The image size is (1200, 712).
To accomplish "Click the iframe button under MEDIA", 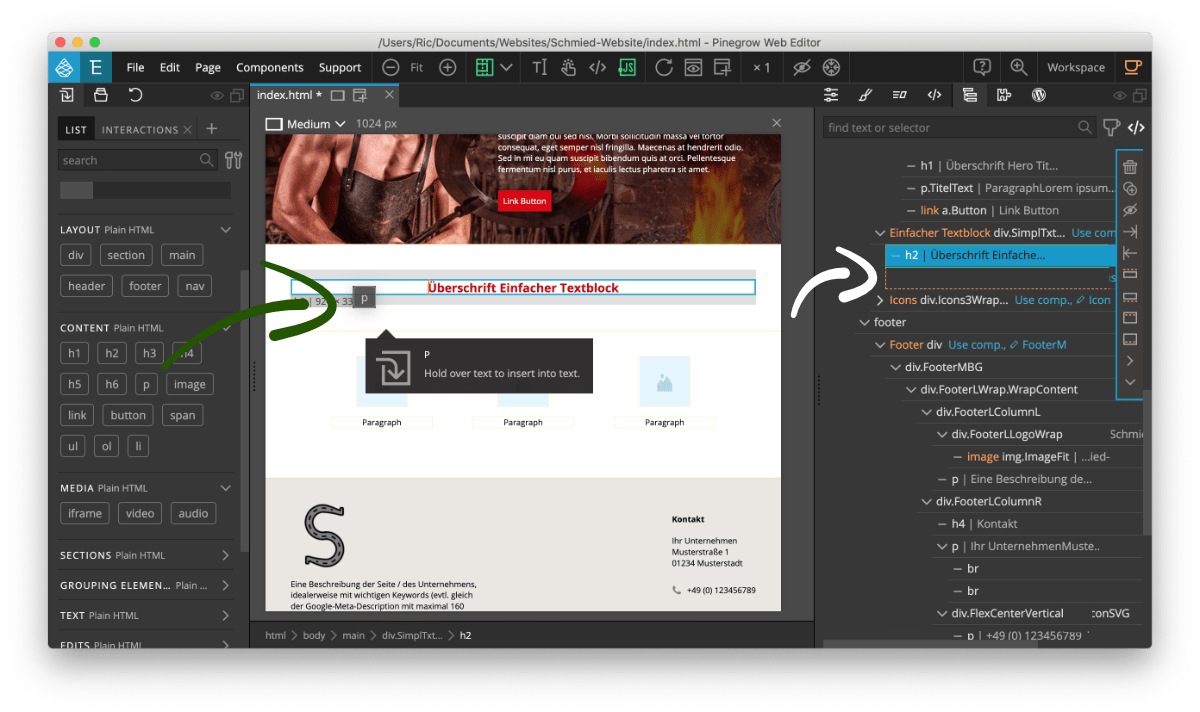I will [85, 513].
